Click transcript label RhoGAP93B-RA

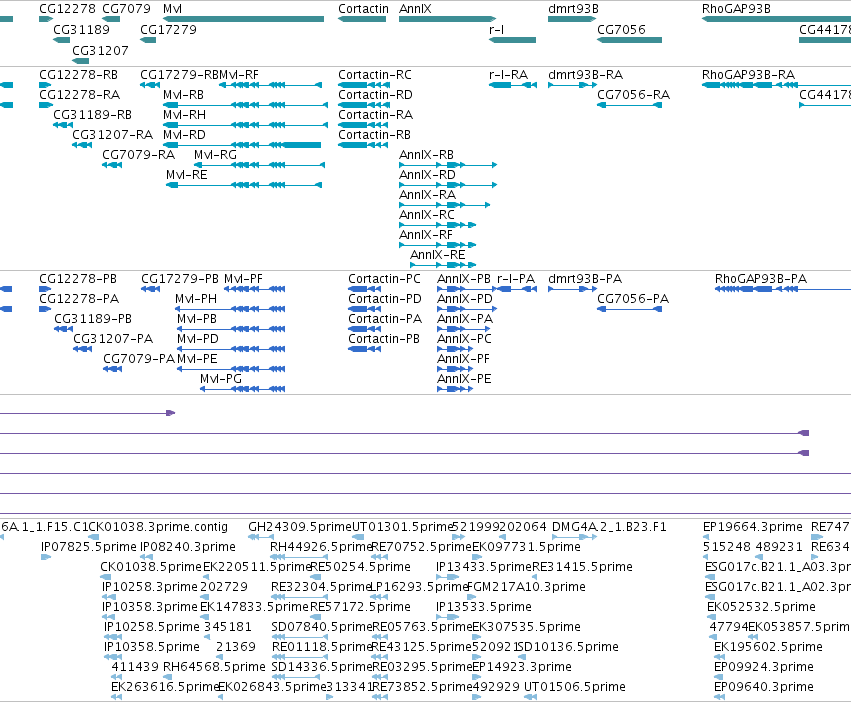(748, 74)
